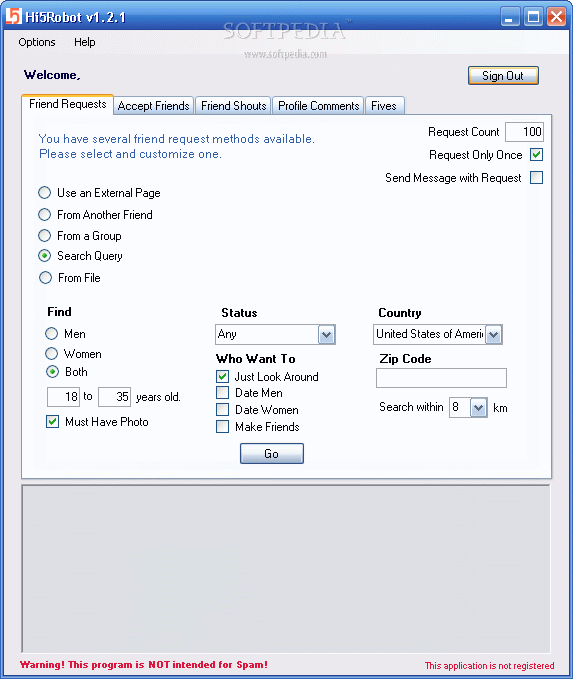Open the Country dropdown
The height and width of the screenshot is (679, 573).
click(x=493, y=334)
